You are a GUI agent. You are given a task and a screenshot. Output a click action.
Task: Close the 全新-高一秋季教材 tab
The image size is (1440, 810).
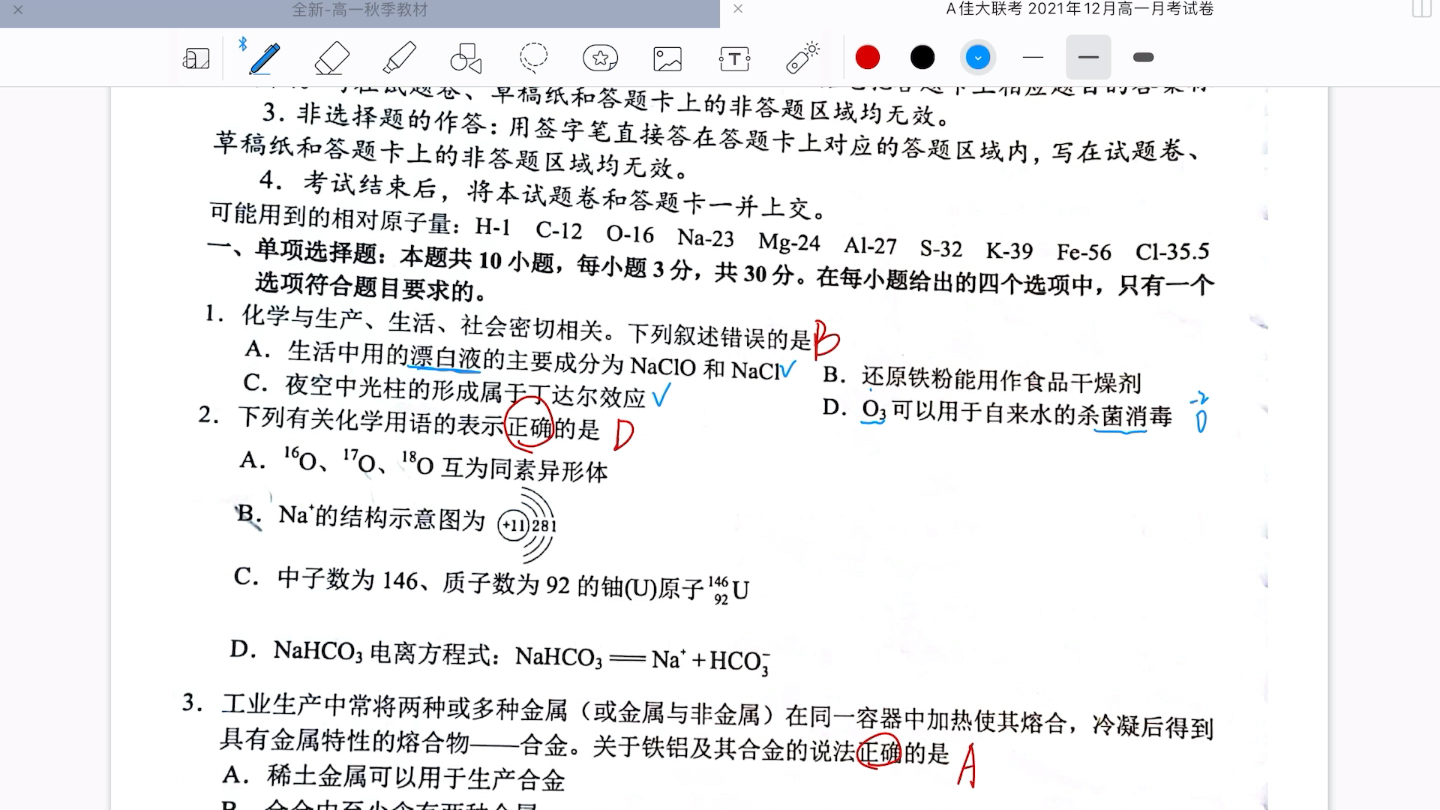point(17,10)
